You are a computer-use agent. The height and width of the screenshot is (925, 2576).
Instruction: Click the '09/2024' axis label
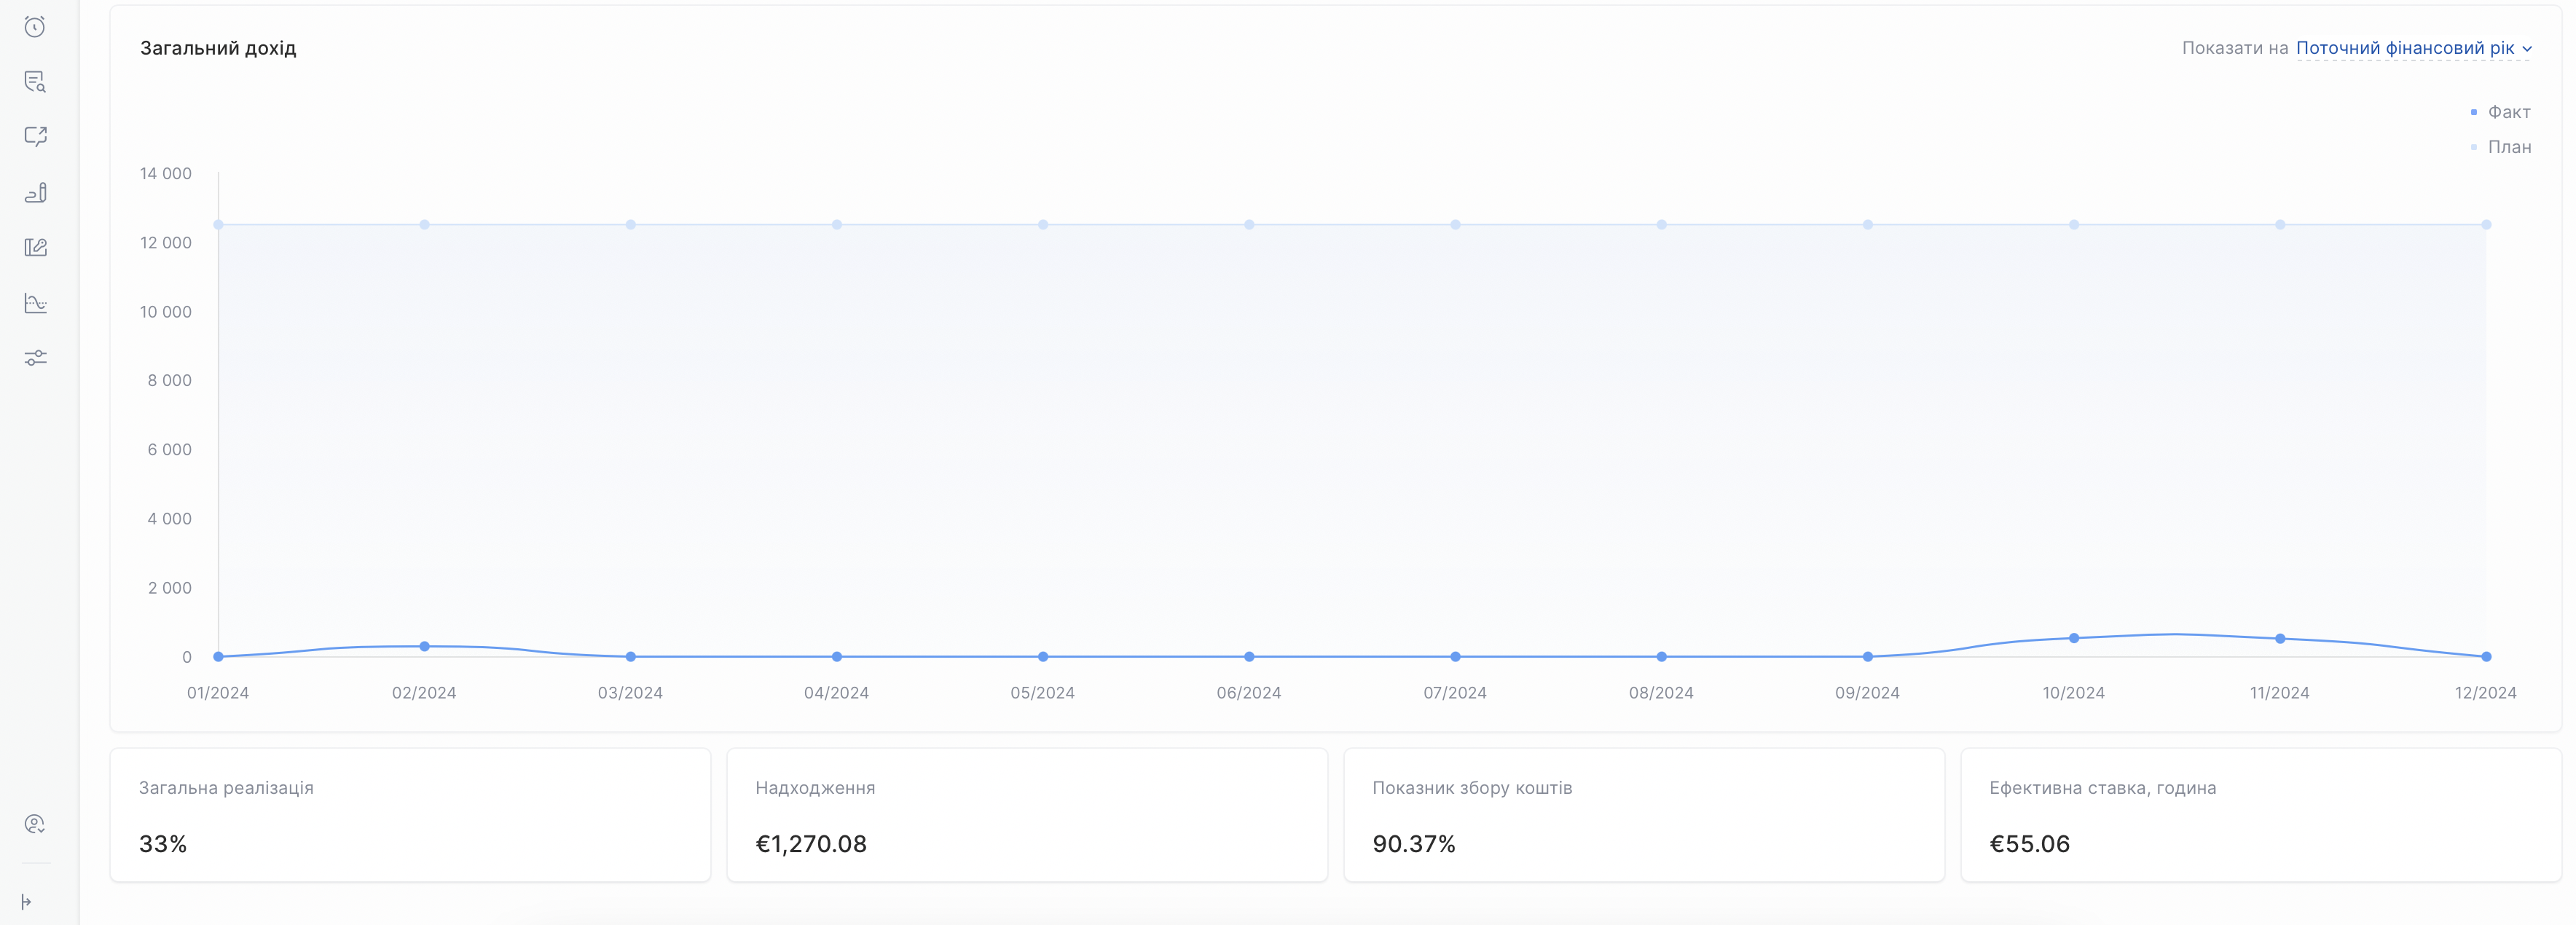tap(1867, 693)
